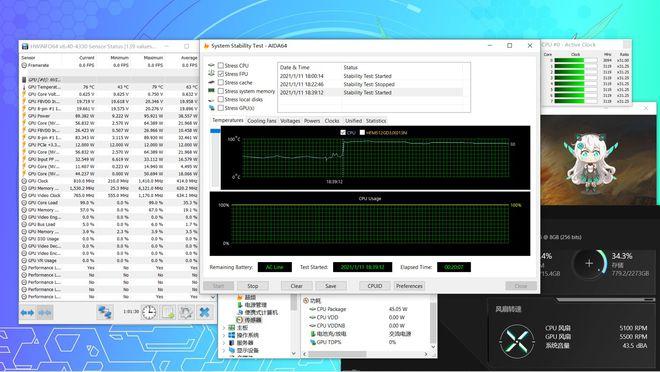Toggle CPU temperature graph checkbox
This screenshot has width=660, height=372.
coord(343,133)
